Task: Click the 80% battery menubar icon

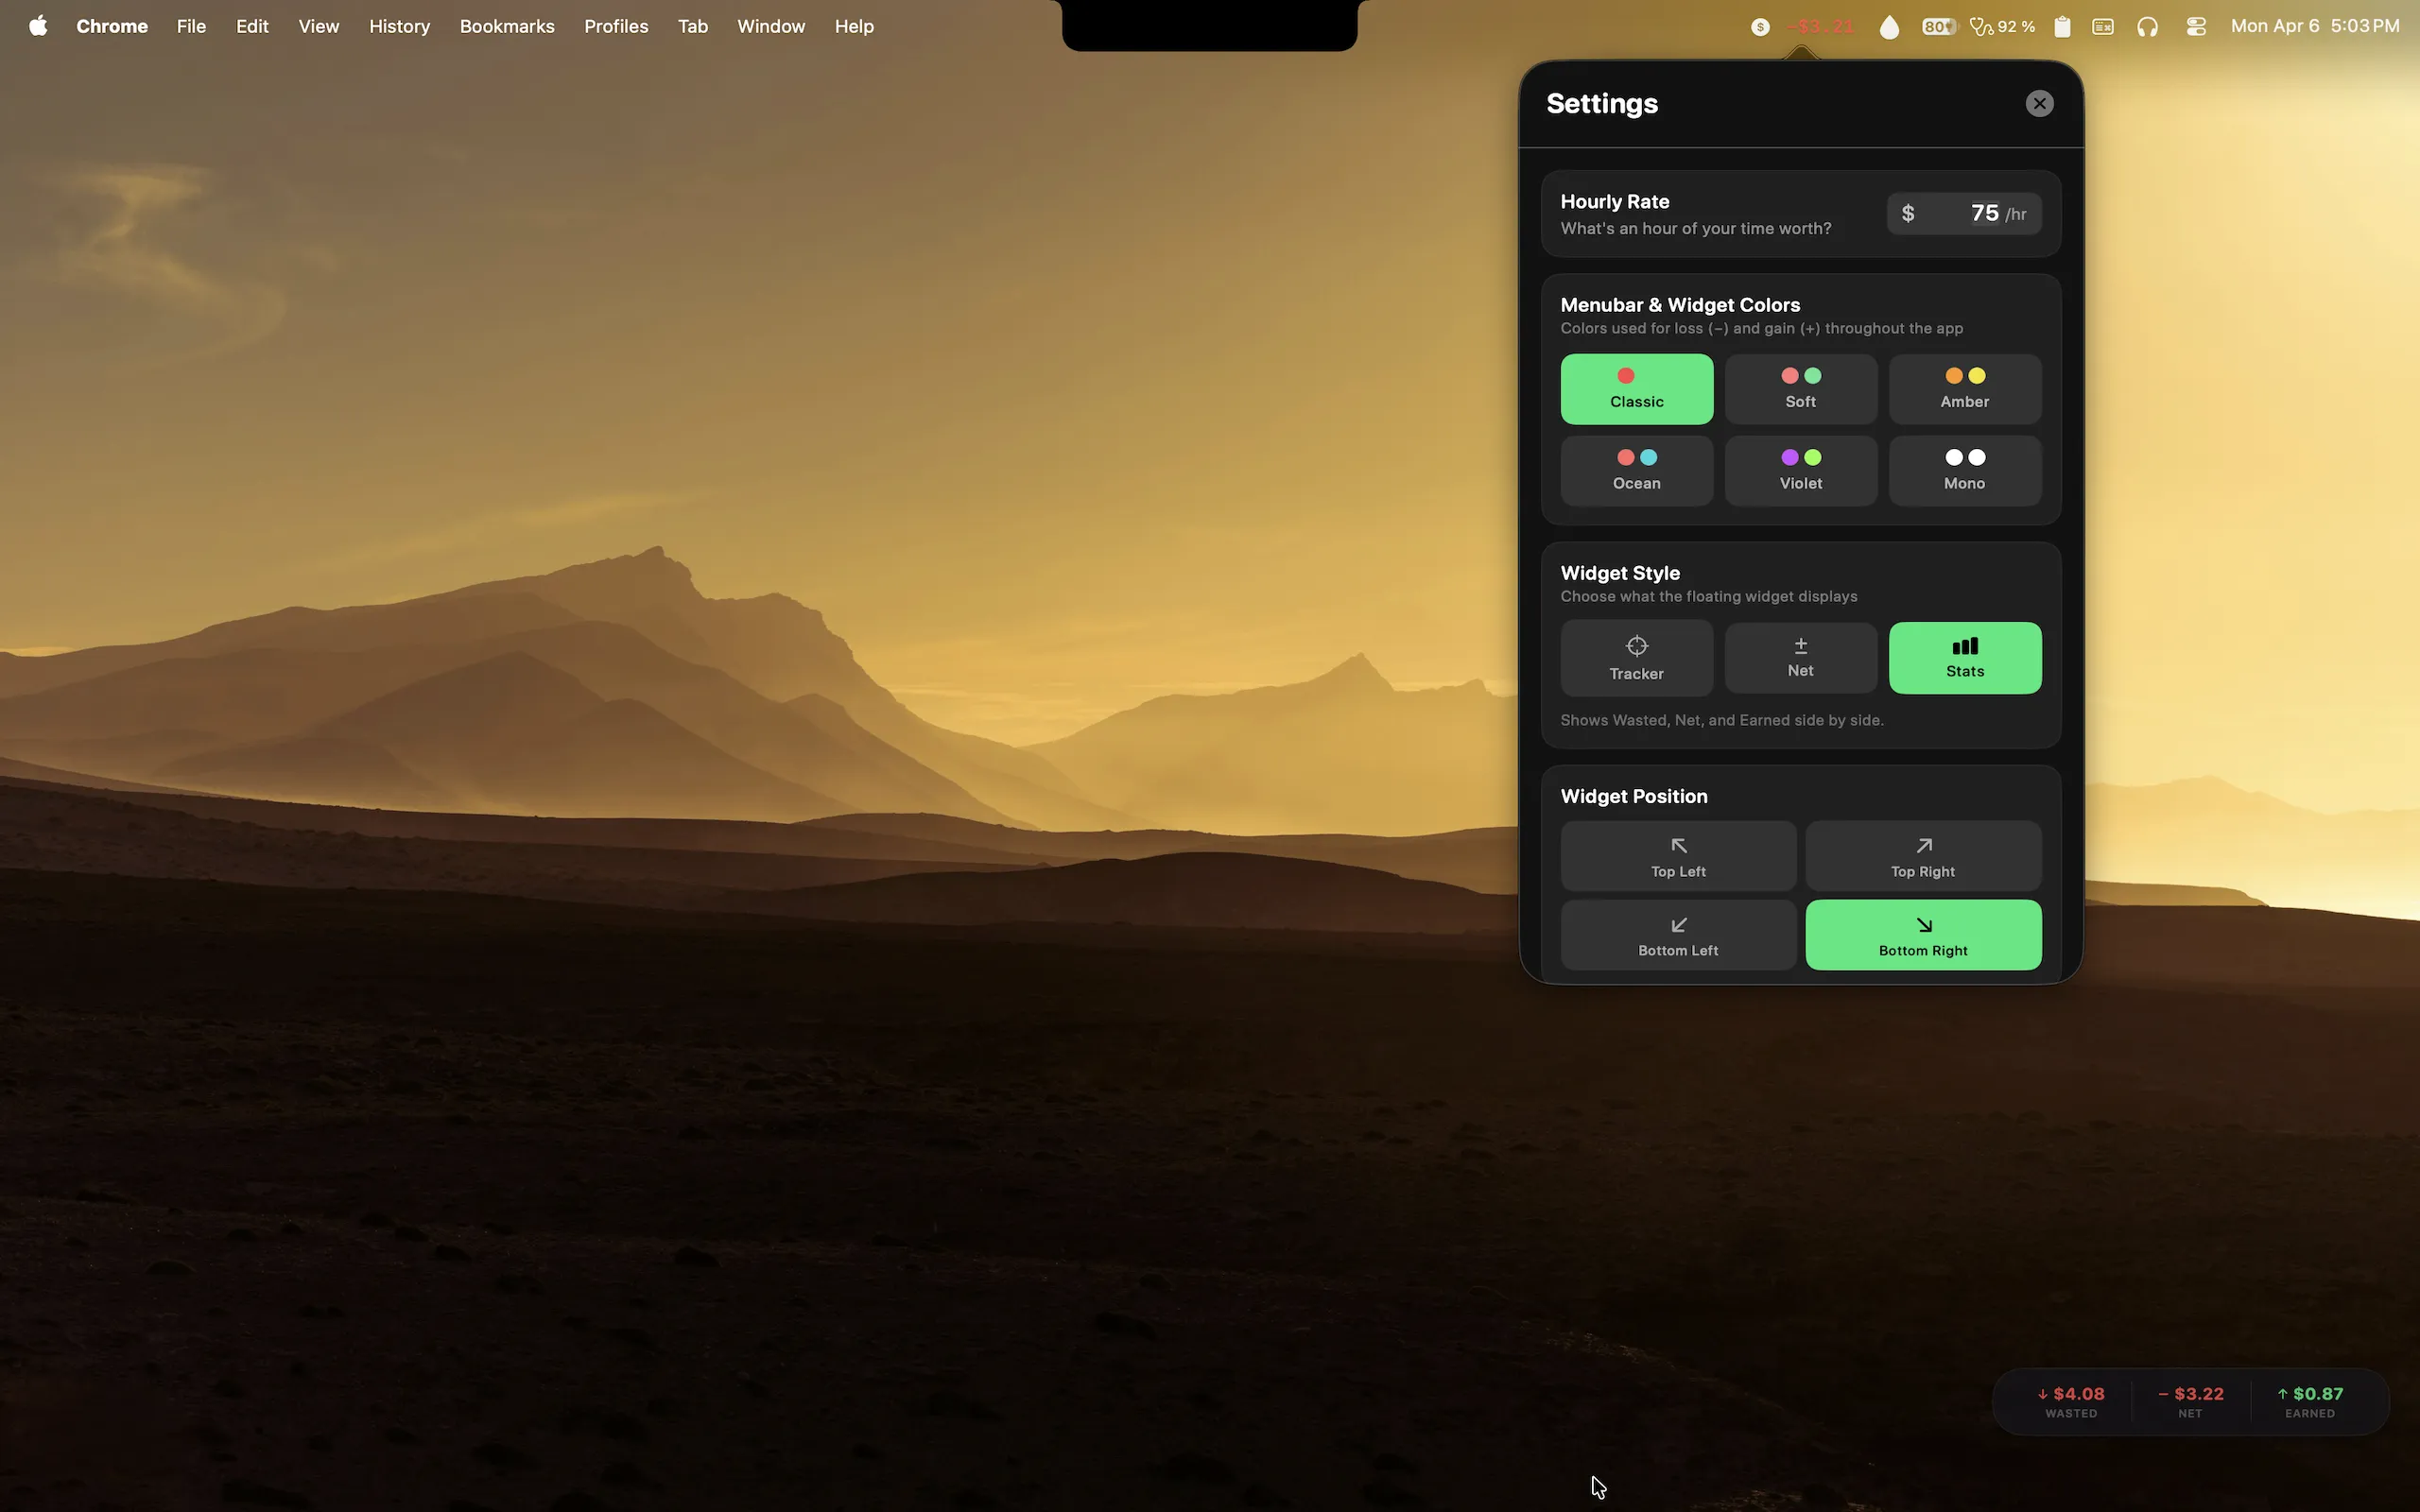Action: coord(1937,27)
